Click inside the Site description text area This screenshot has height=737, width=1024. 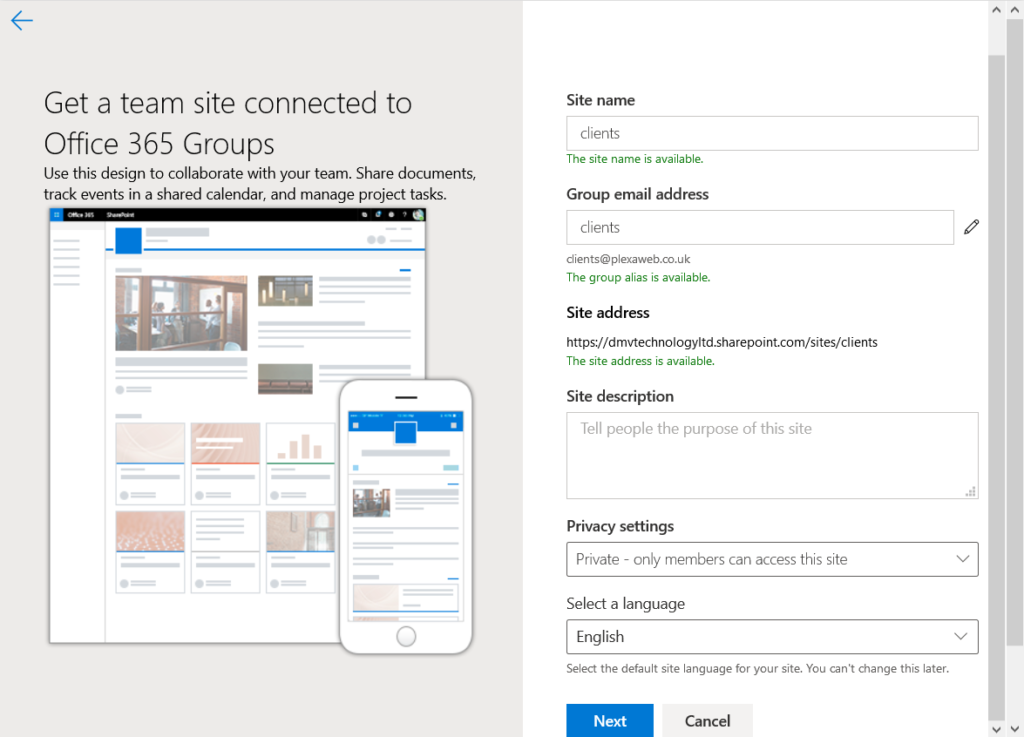771,450
